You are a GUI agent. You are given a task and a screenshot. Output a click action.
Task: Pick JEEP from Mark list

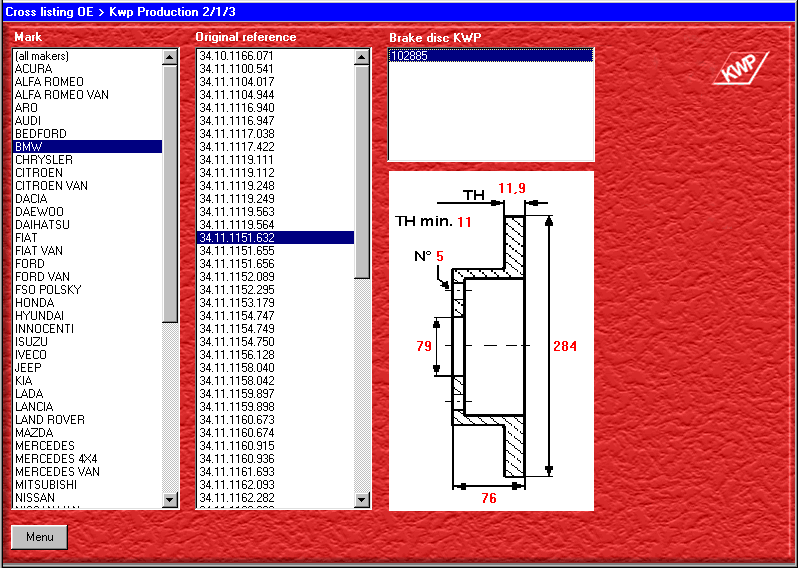[87, 367]
